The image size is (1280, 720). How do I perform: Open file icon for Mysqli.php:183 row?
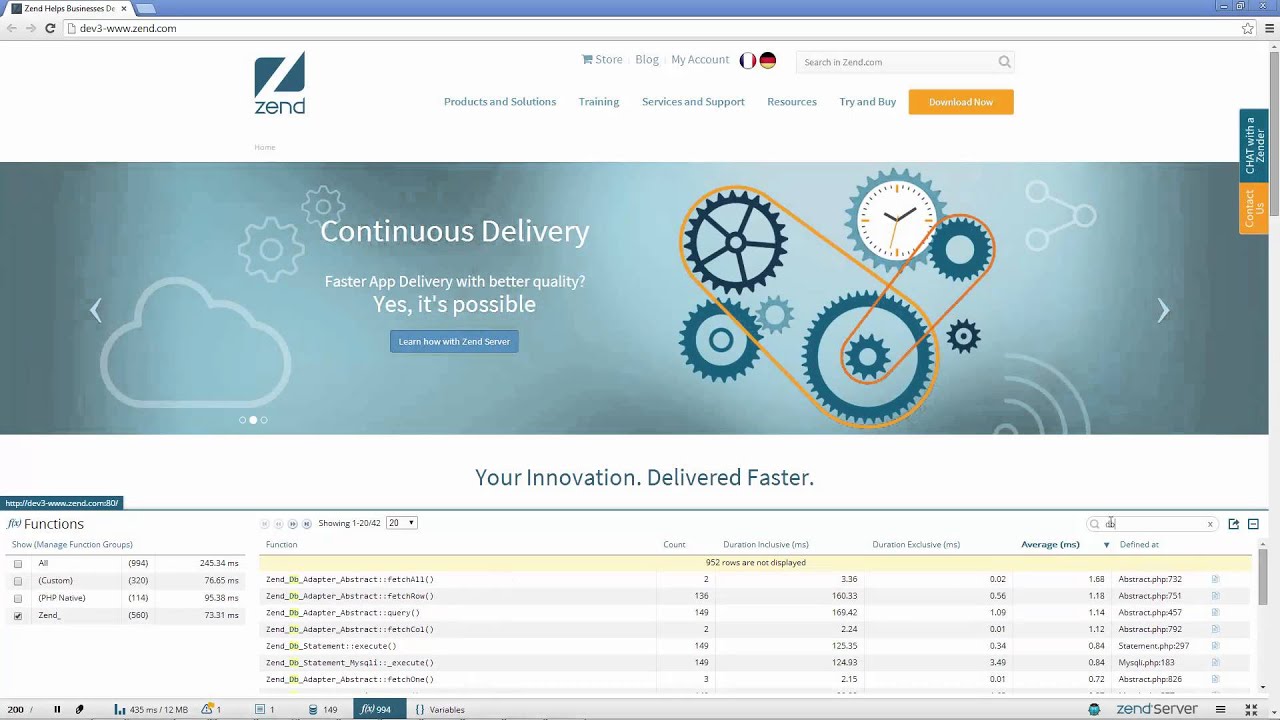coord(1216,662)
